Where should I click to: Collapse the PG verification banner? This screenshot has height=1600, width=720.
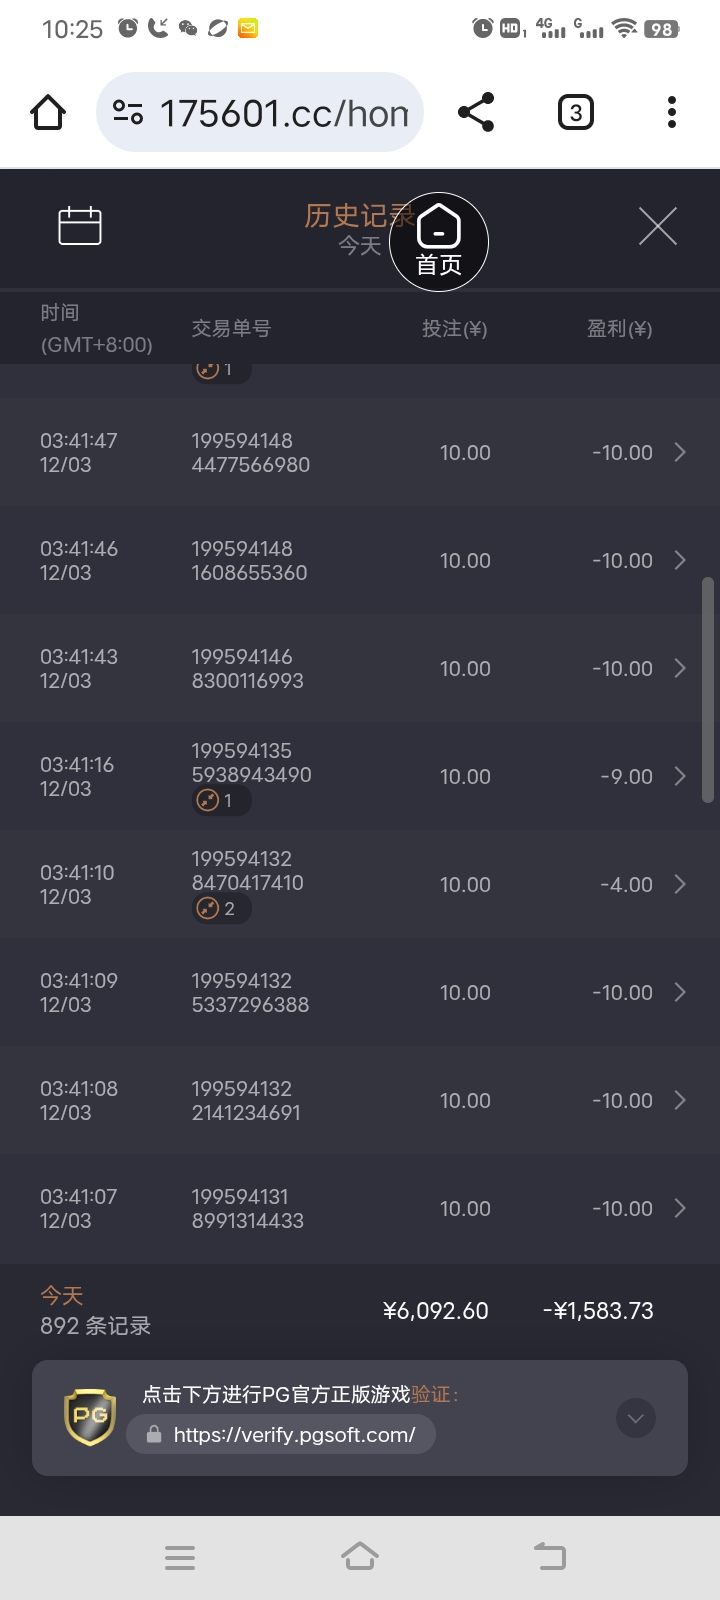(636, 1418)
